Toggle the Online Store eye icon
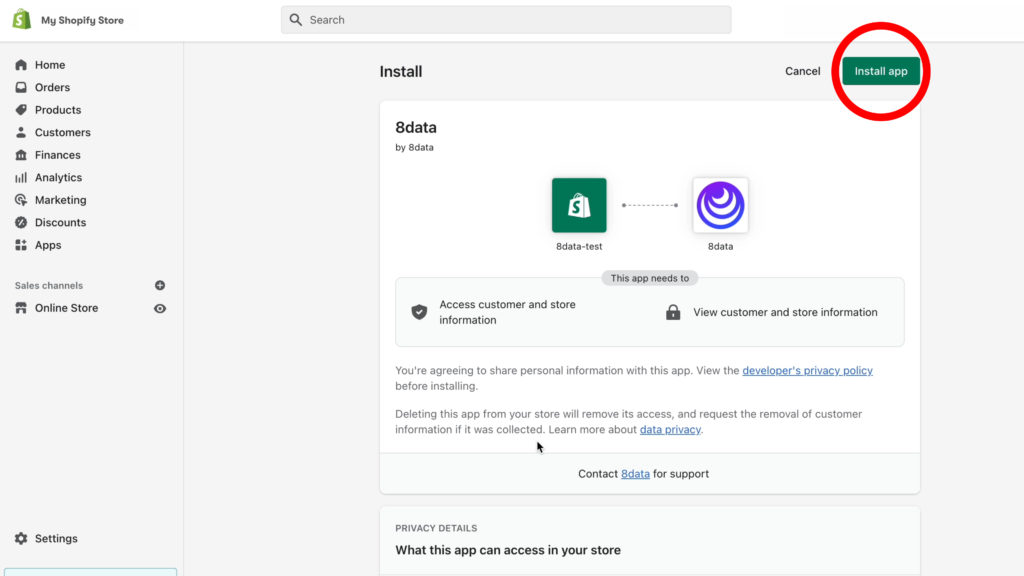 point(160,308)
